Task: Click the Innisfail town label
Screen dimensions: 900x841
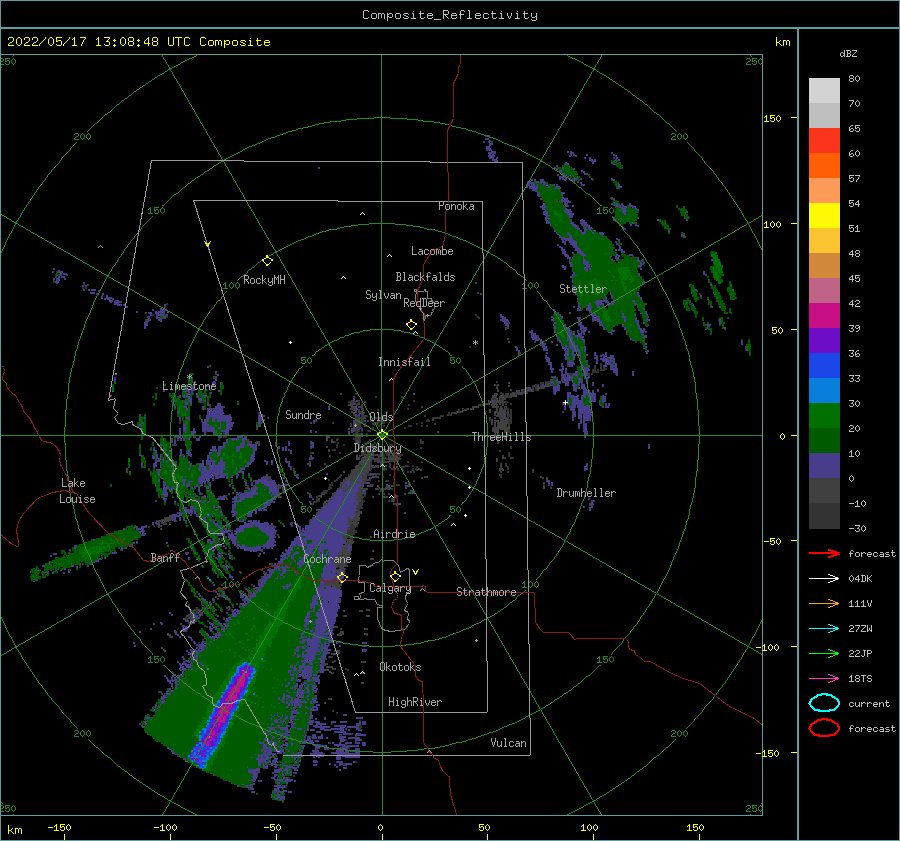Action: [x=404, y=362]
